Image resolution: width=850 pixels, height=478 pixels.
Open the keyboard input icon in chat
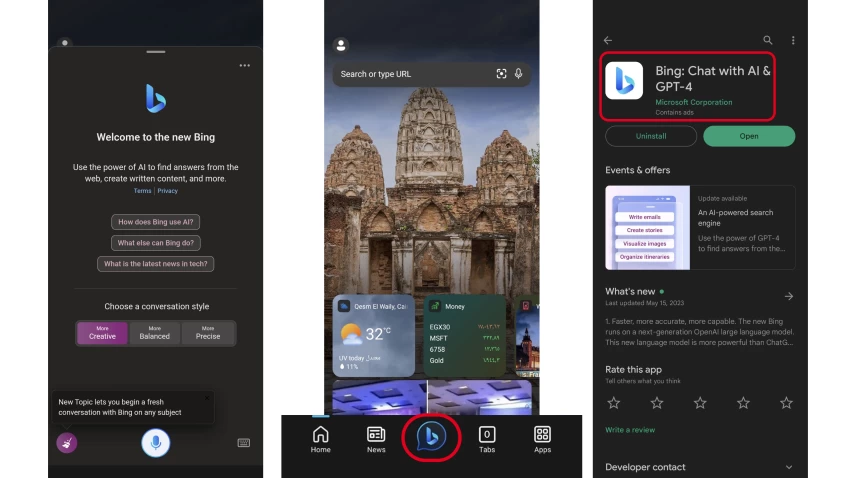click(x=244, y=443)
